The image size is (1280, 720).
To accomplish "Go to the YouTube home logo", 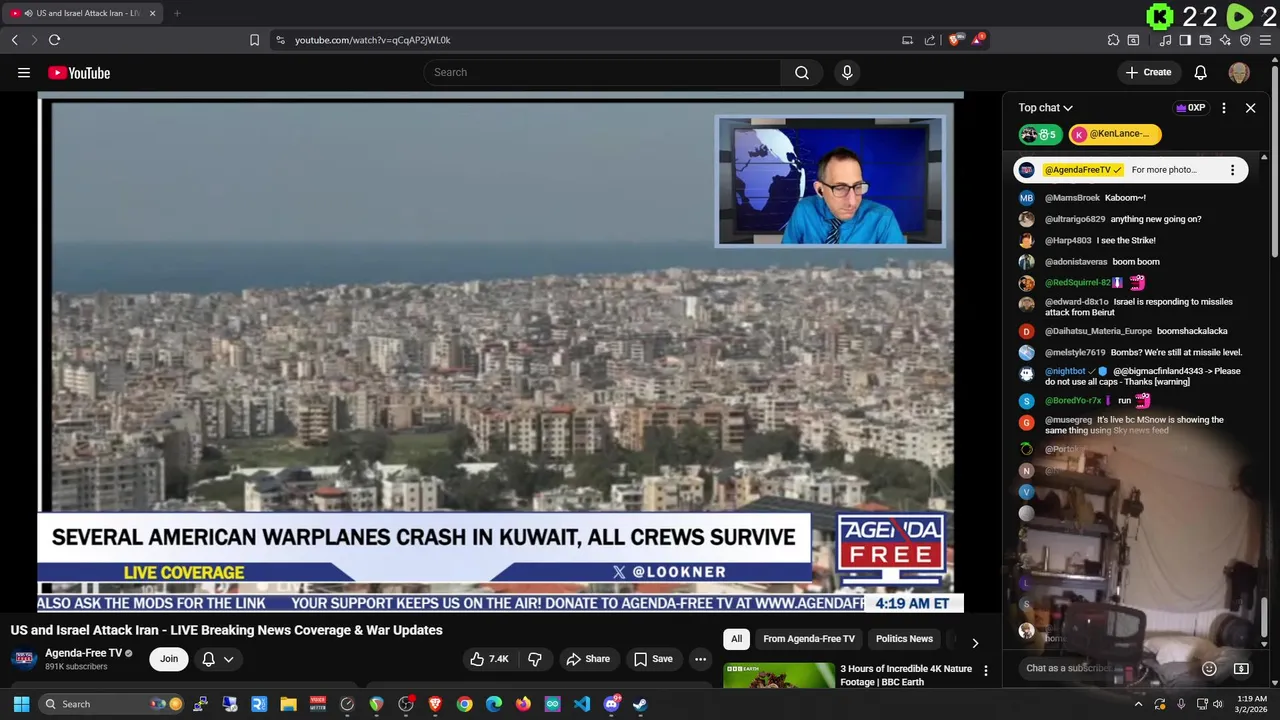I will [x=79, y=72].
